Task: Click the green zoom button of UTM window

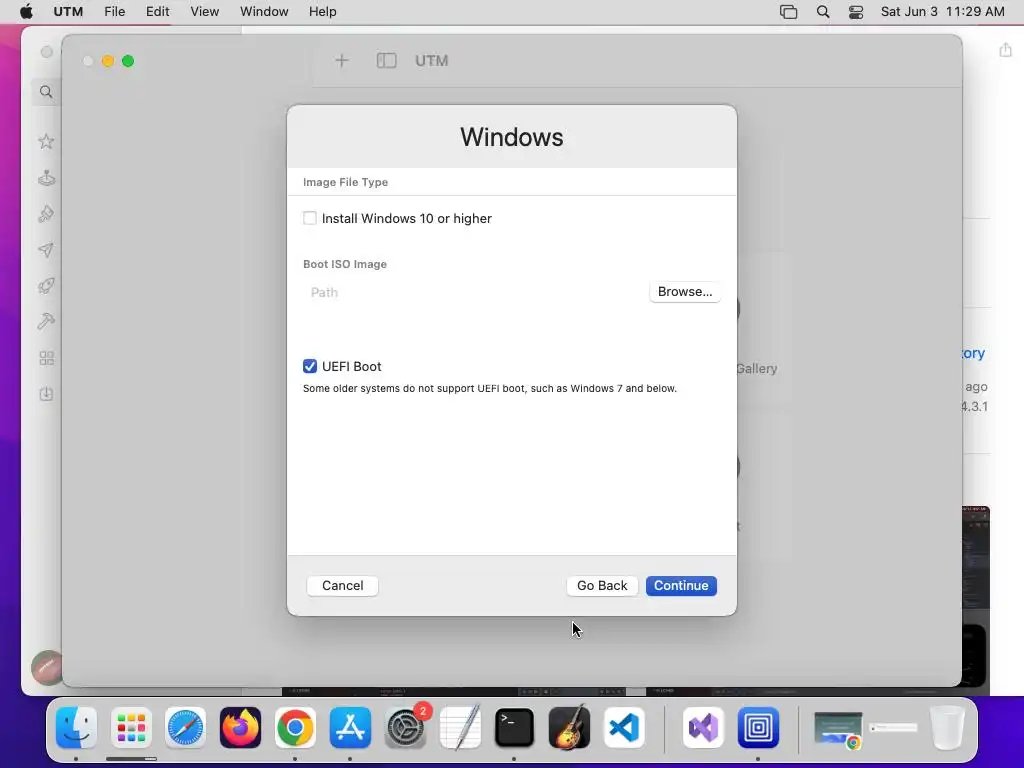Action: (128, 61)
